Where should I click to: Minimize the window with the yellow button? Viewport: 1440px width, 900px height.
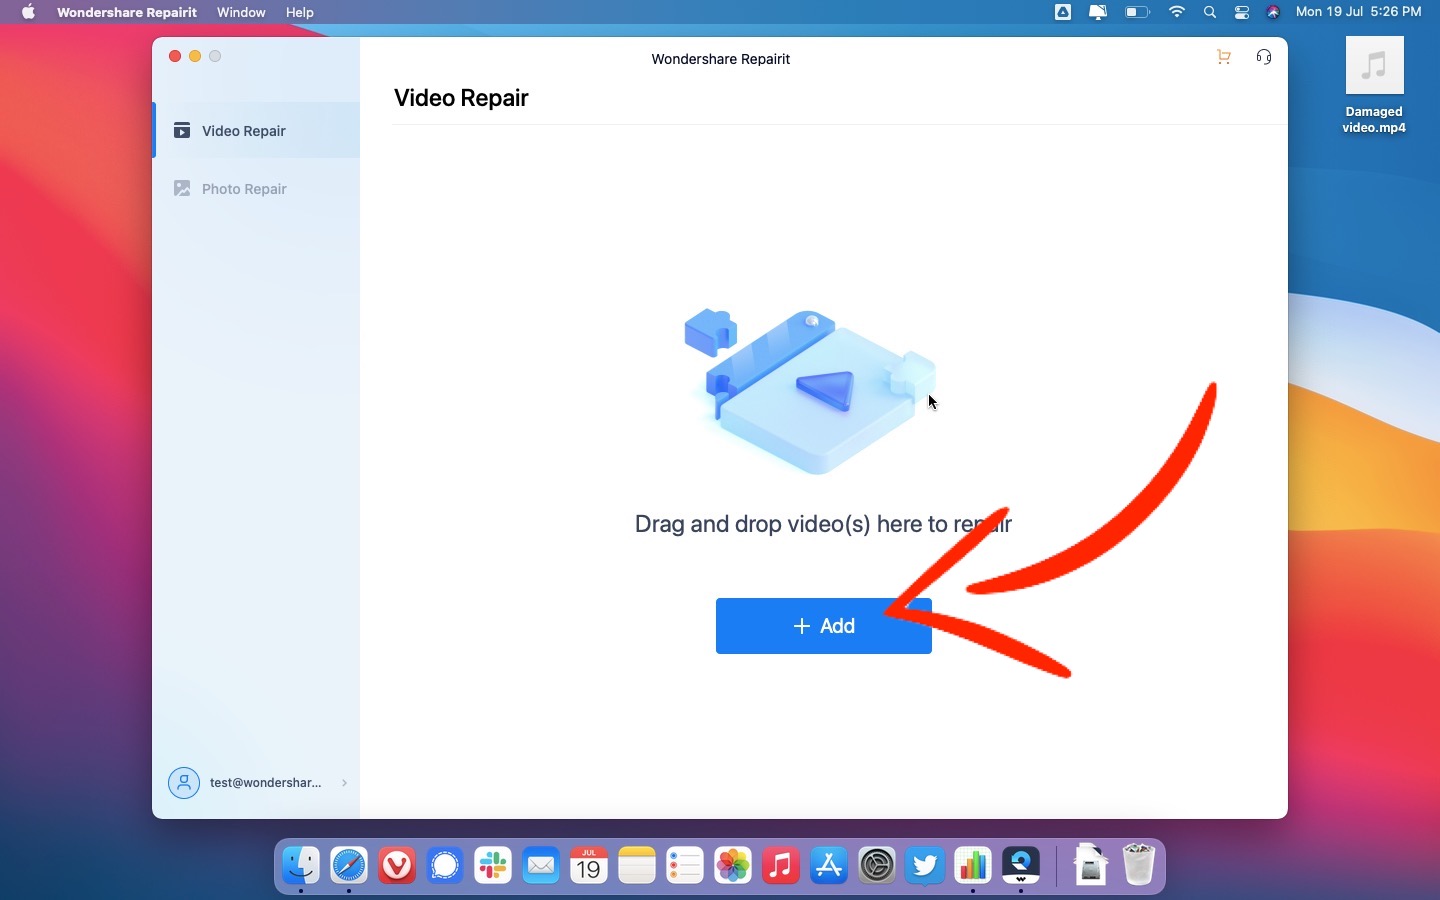click(195, 56)
